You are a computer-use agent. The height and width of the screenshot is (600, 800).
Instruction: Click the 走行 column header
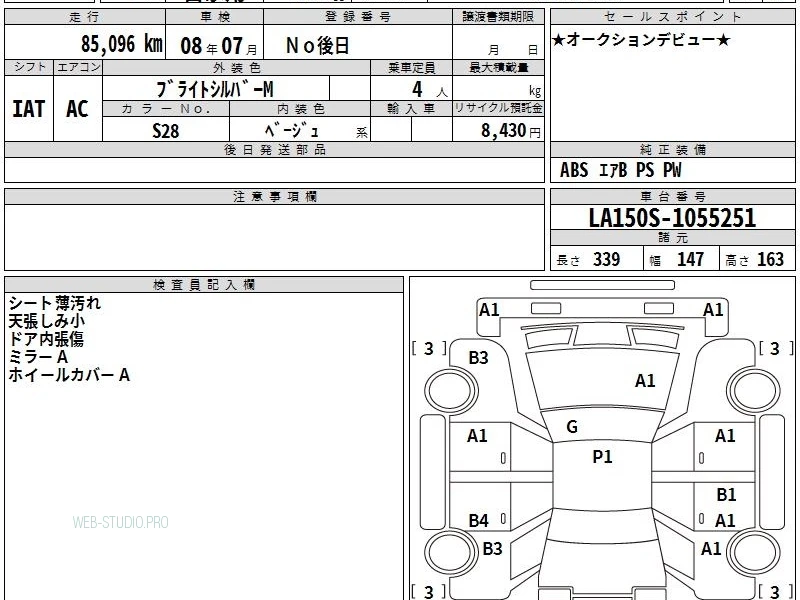click(85, 17)
